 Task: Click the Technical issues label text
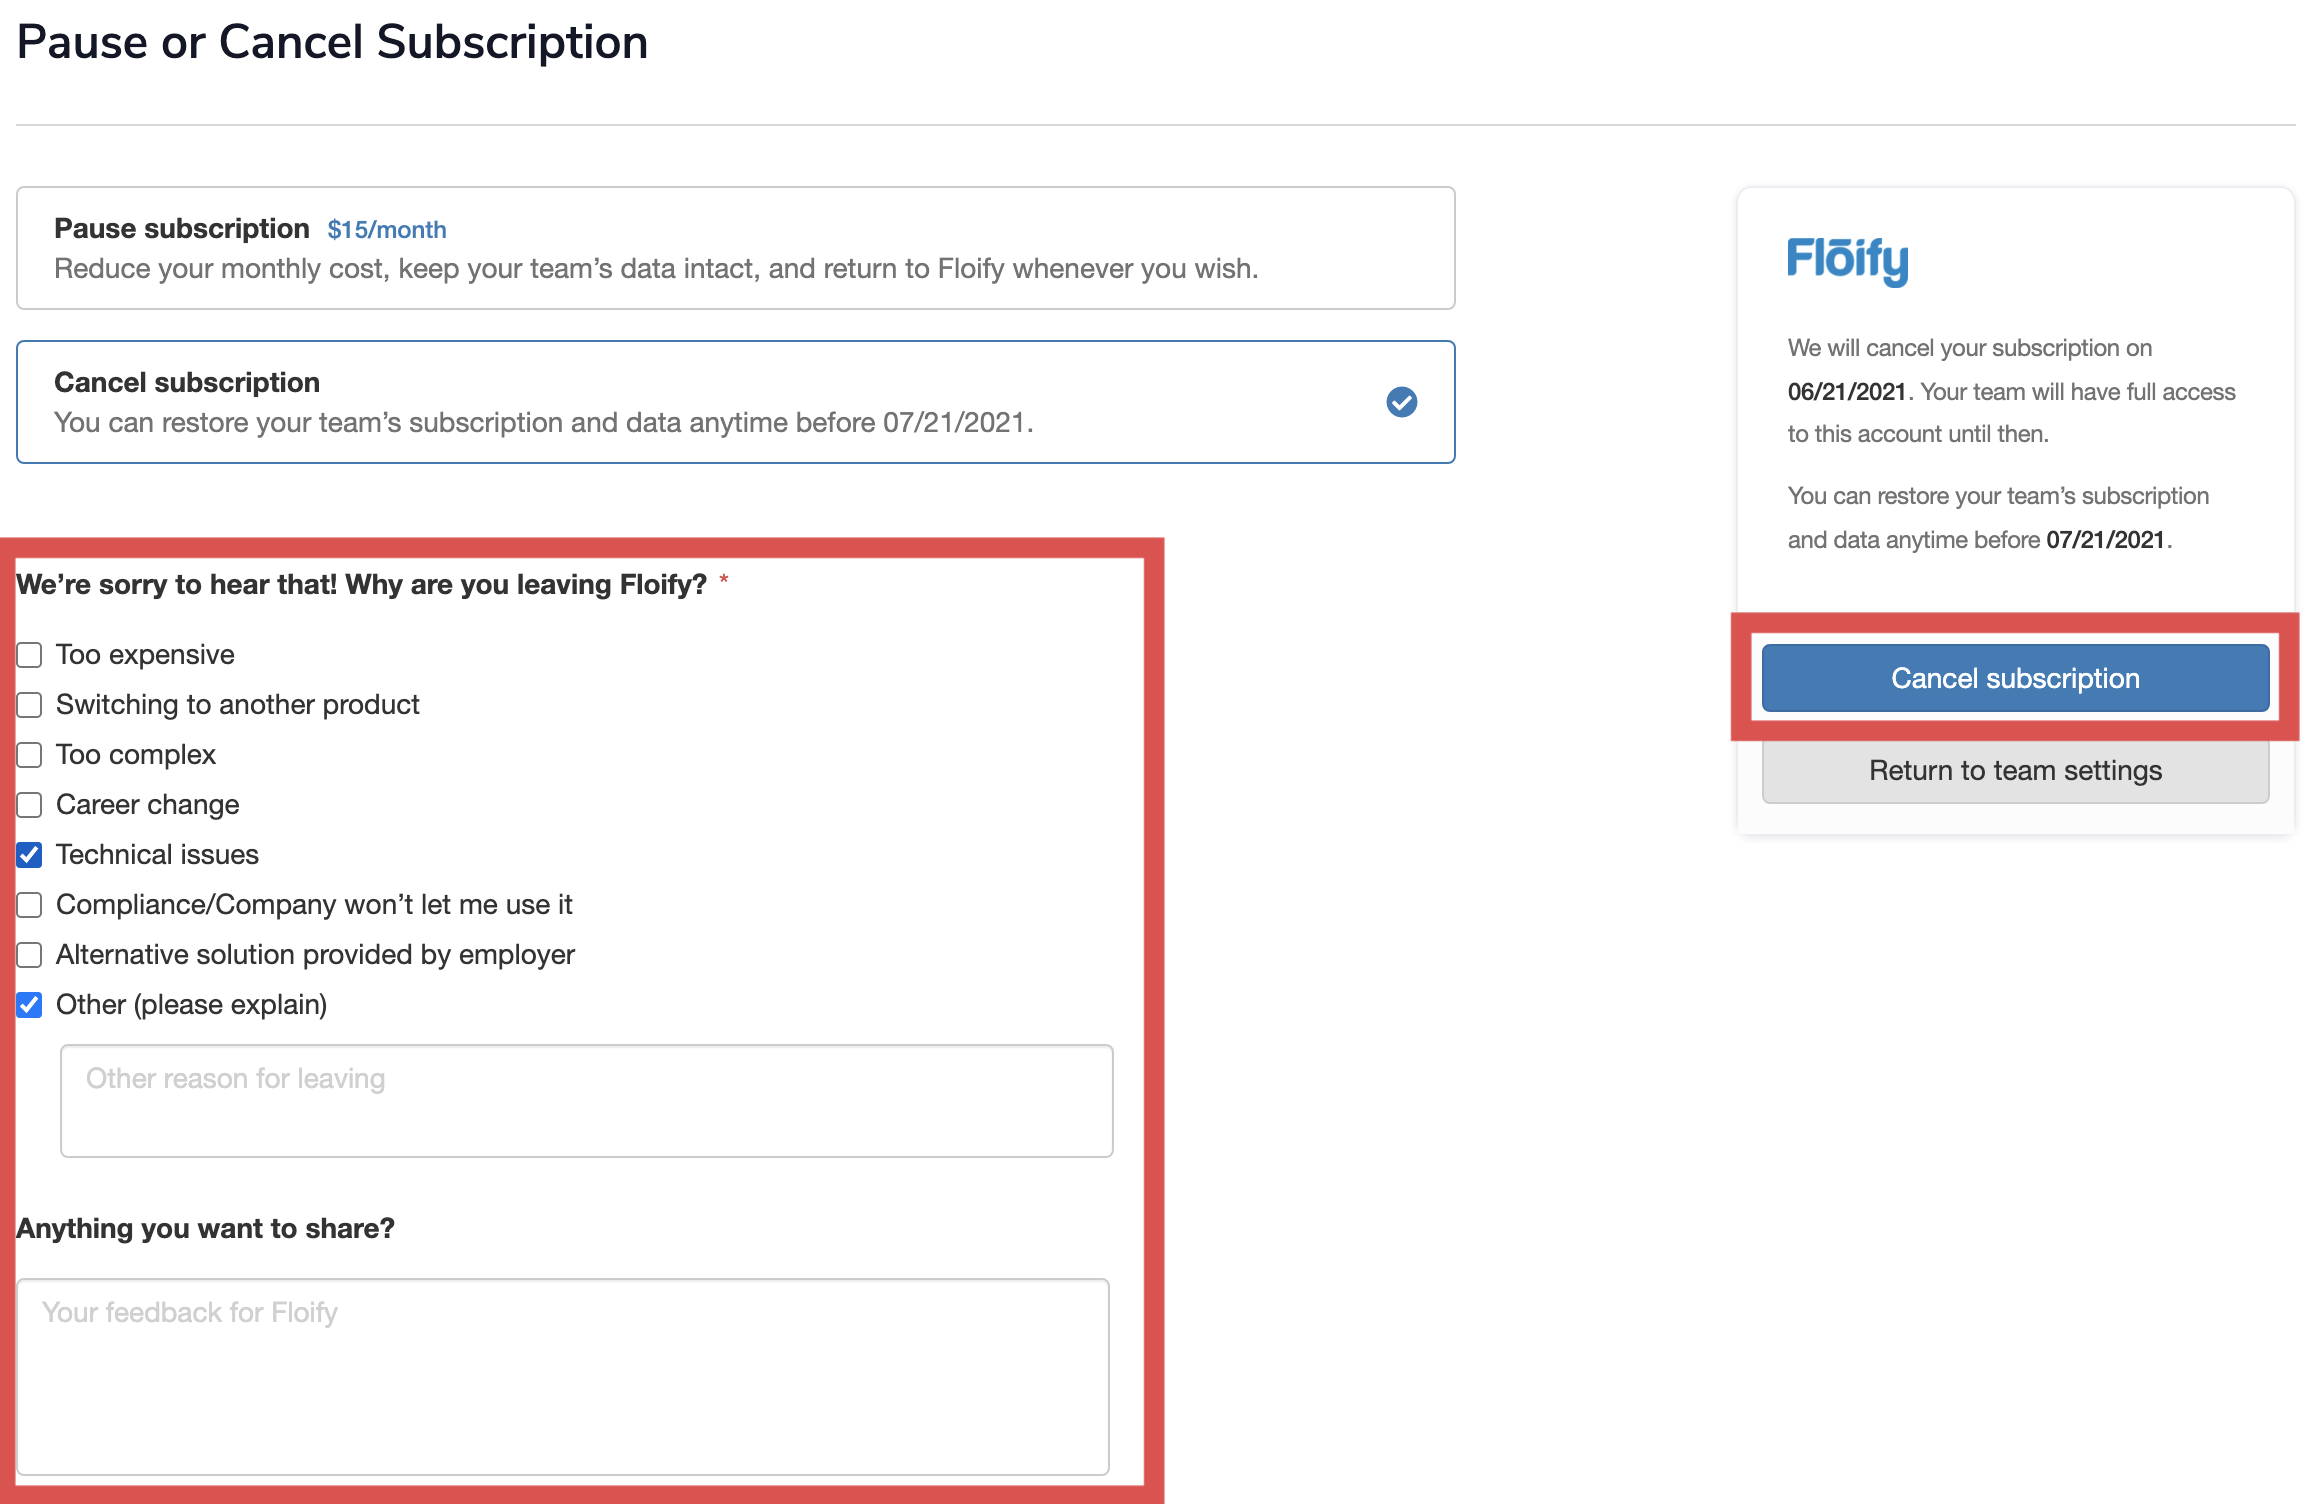[157, 855]
